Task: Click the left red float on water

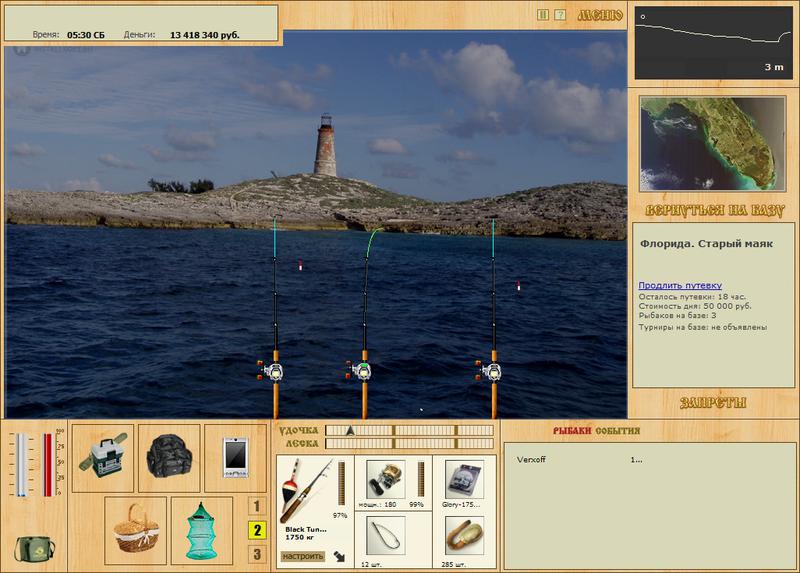Action: [301, 265]
